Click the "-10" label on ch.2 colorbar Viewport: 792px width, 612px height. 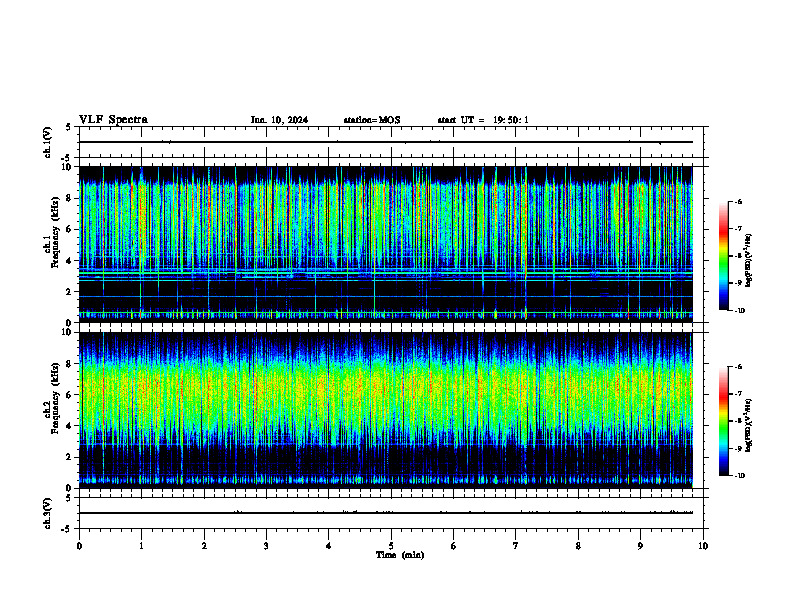(x=740, y=476)
